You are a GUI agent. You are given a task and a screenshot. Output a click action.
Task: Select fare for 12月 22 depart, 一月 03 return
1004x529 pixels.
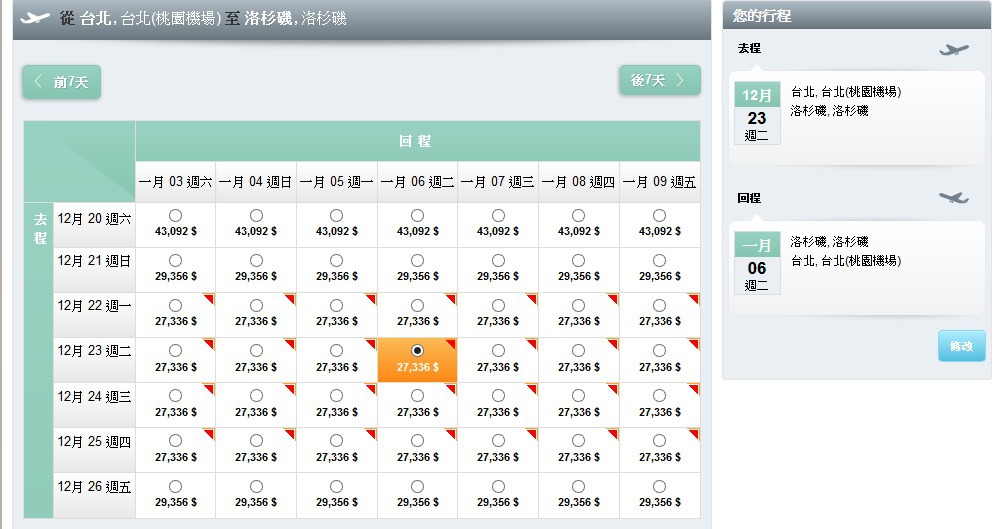click(175, 305)
